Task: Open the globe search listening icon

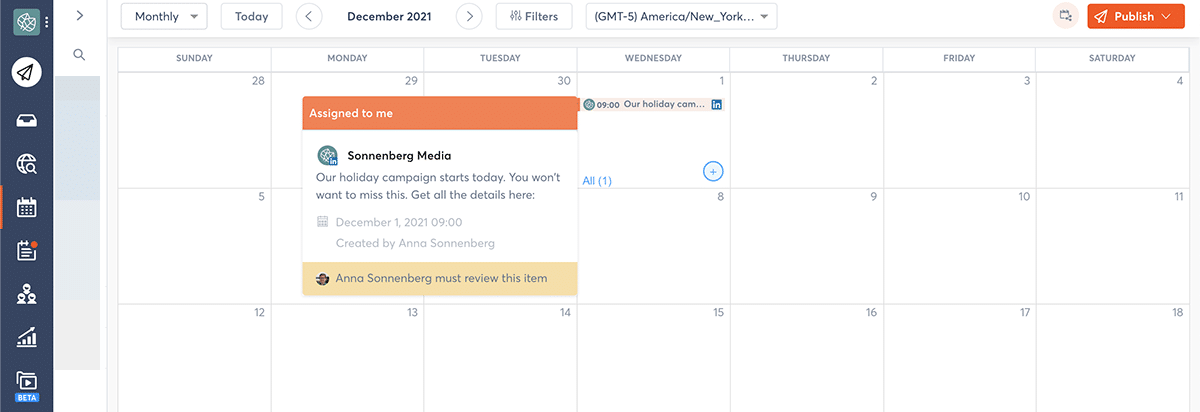Action: 26,165
